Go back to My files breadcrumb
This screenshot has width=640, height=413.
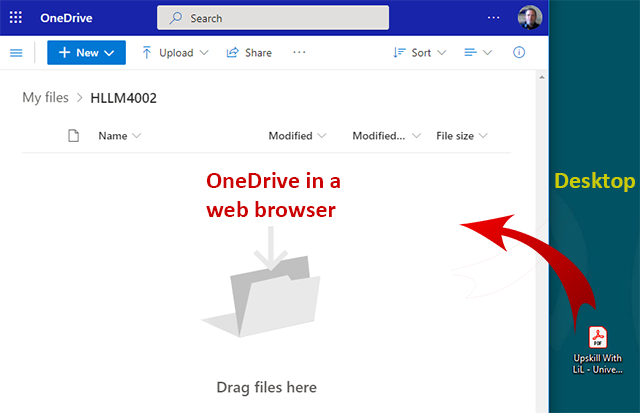click(45, 98)
